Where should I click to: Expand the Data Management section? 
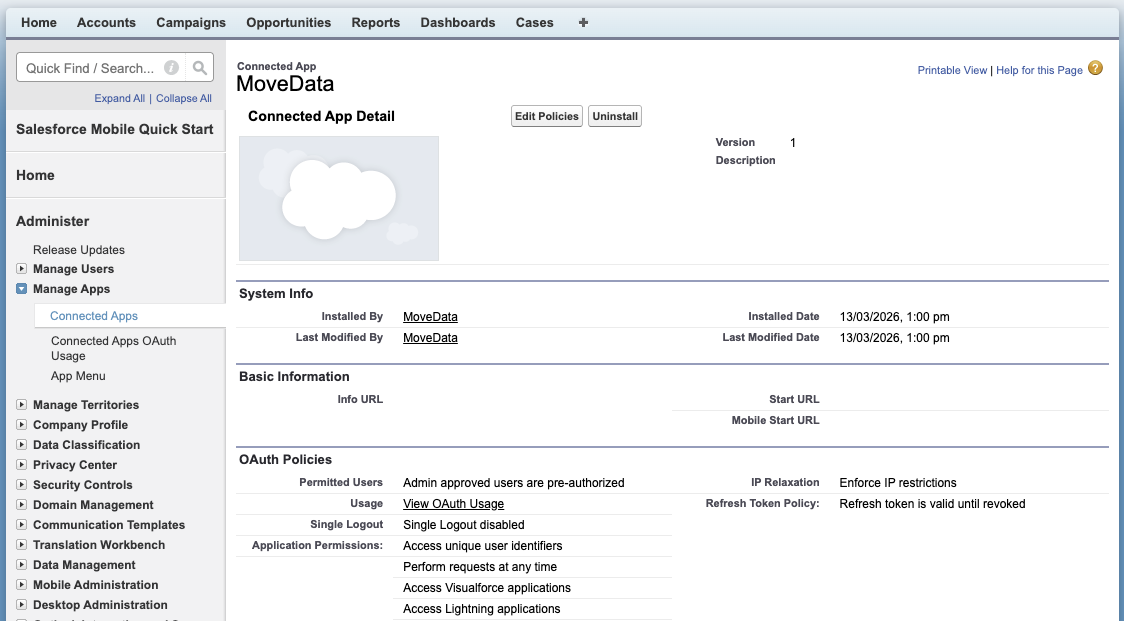(22, 565)
